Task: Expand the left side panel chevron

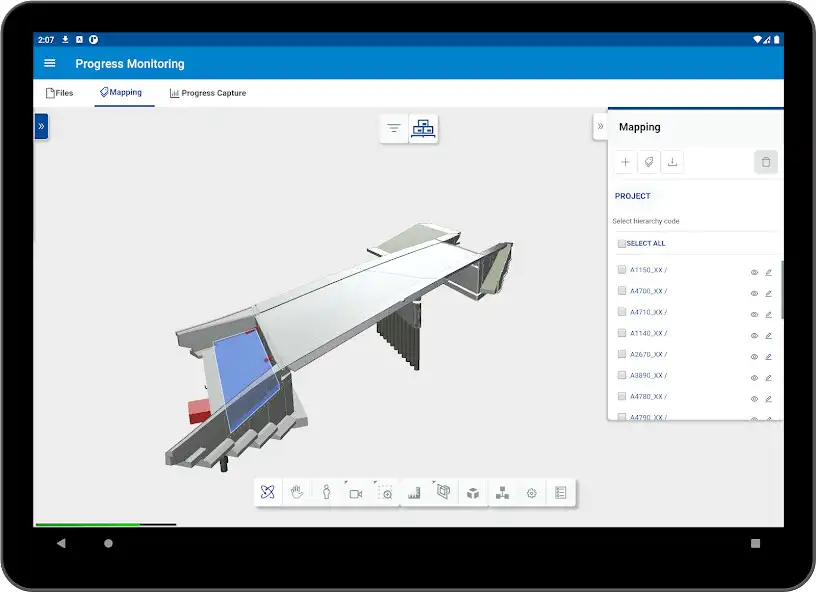Action: pos(41,126)
